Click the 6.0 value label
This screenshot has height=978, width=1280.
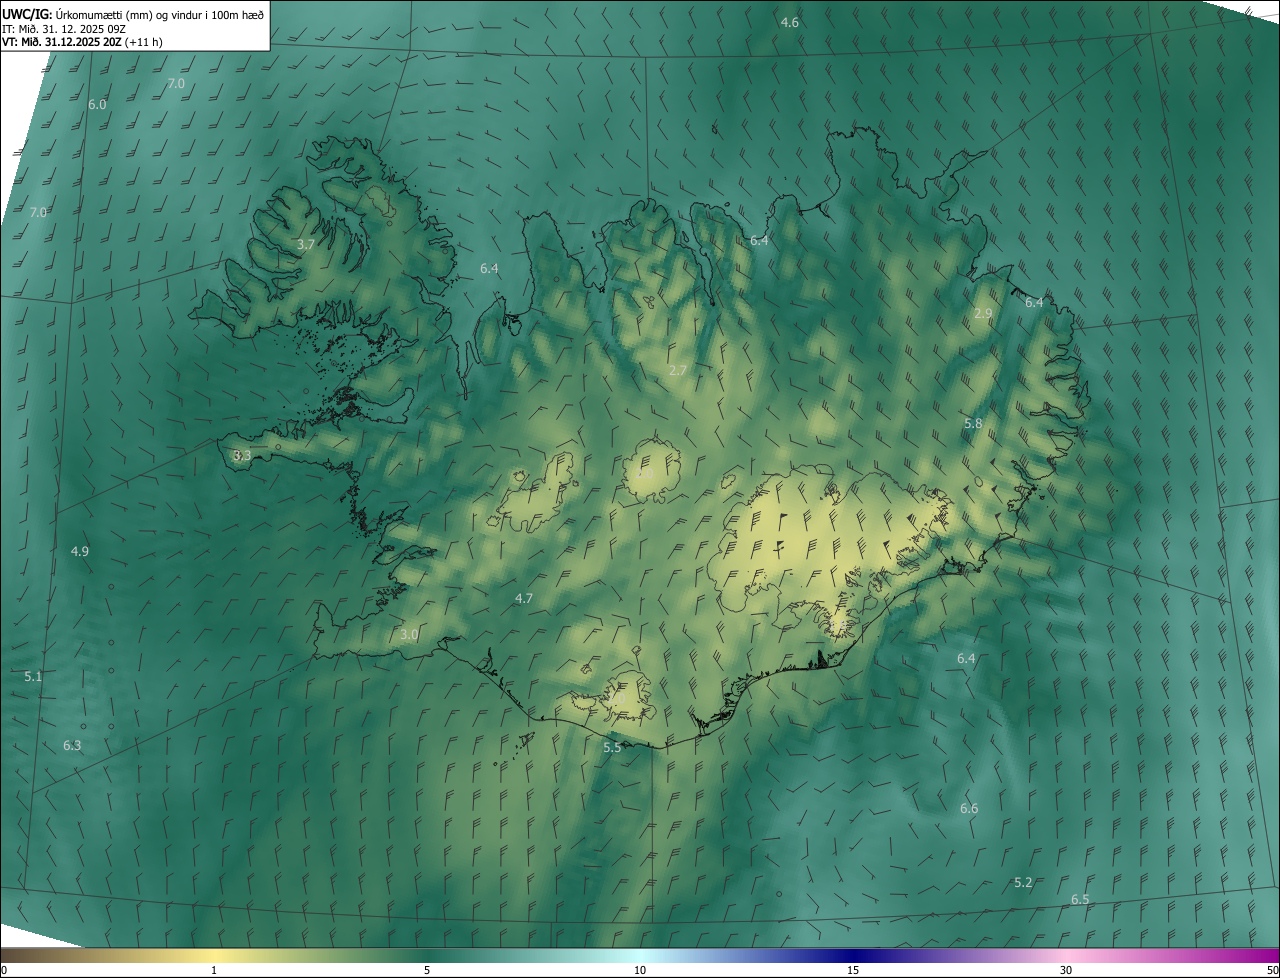[x=97, y=104]
